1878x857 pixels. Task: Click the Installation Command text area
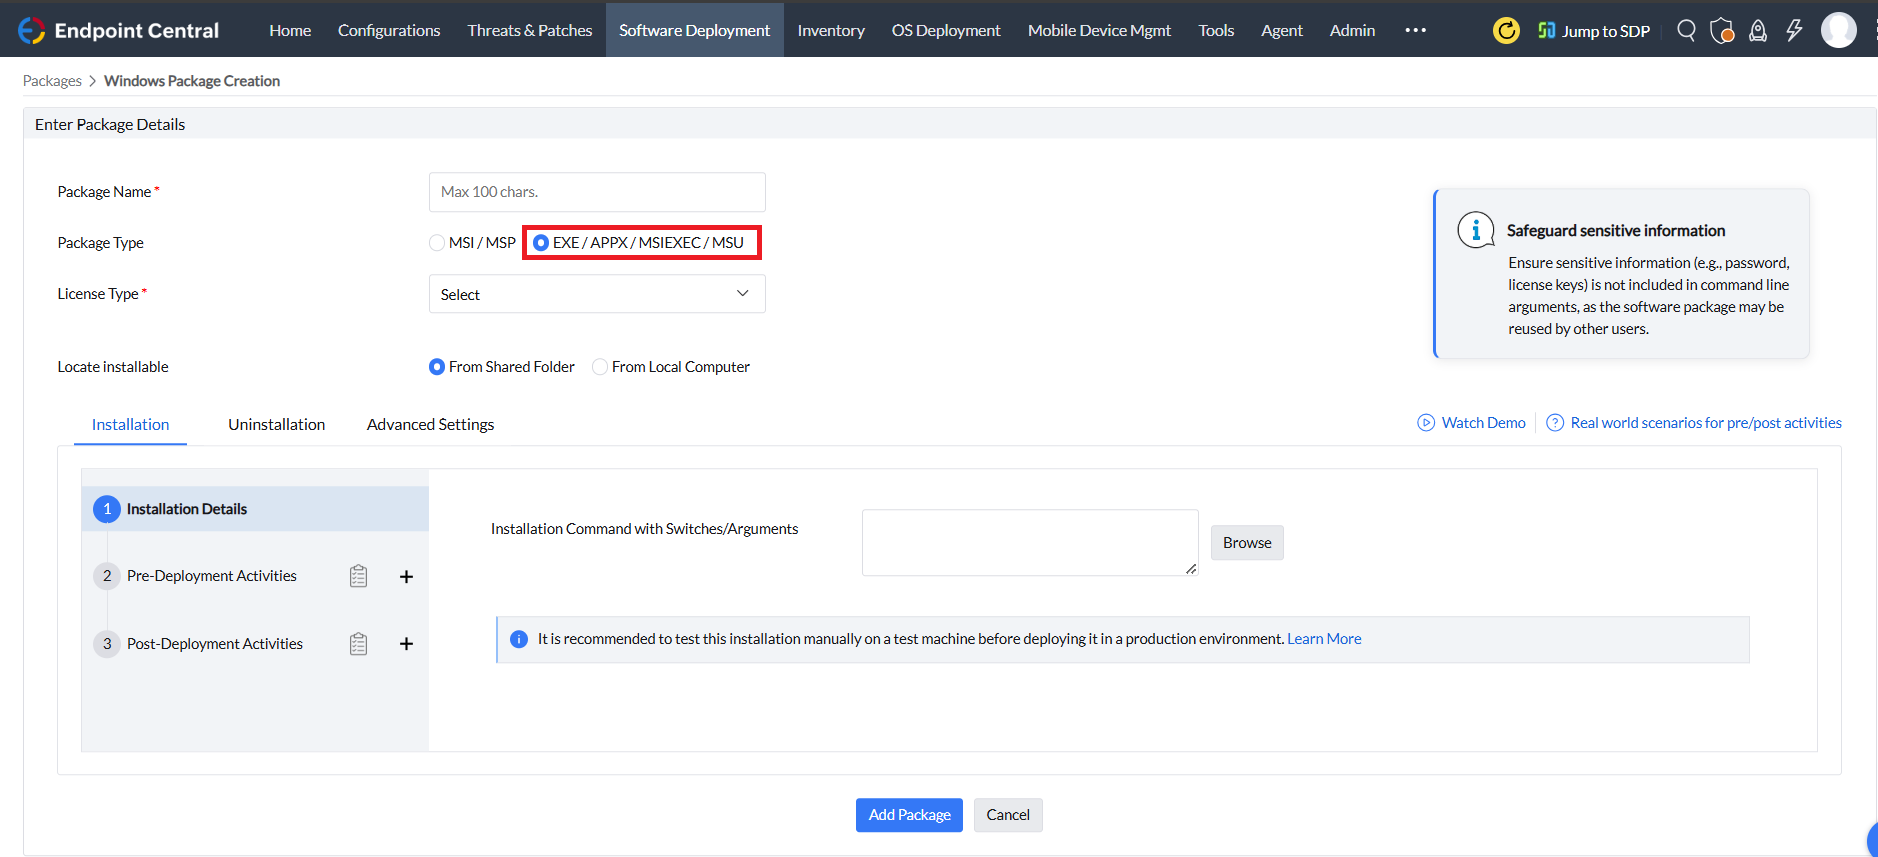pyautogui.click(x=1030, y=543)
